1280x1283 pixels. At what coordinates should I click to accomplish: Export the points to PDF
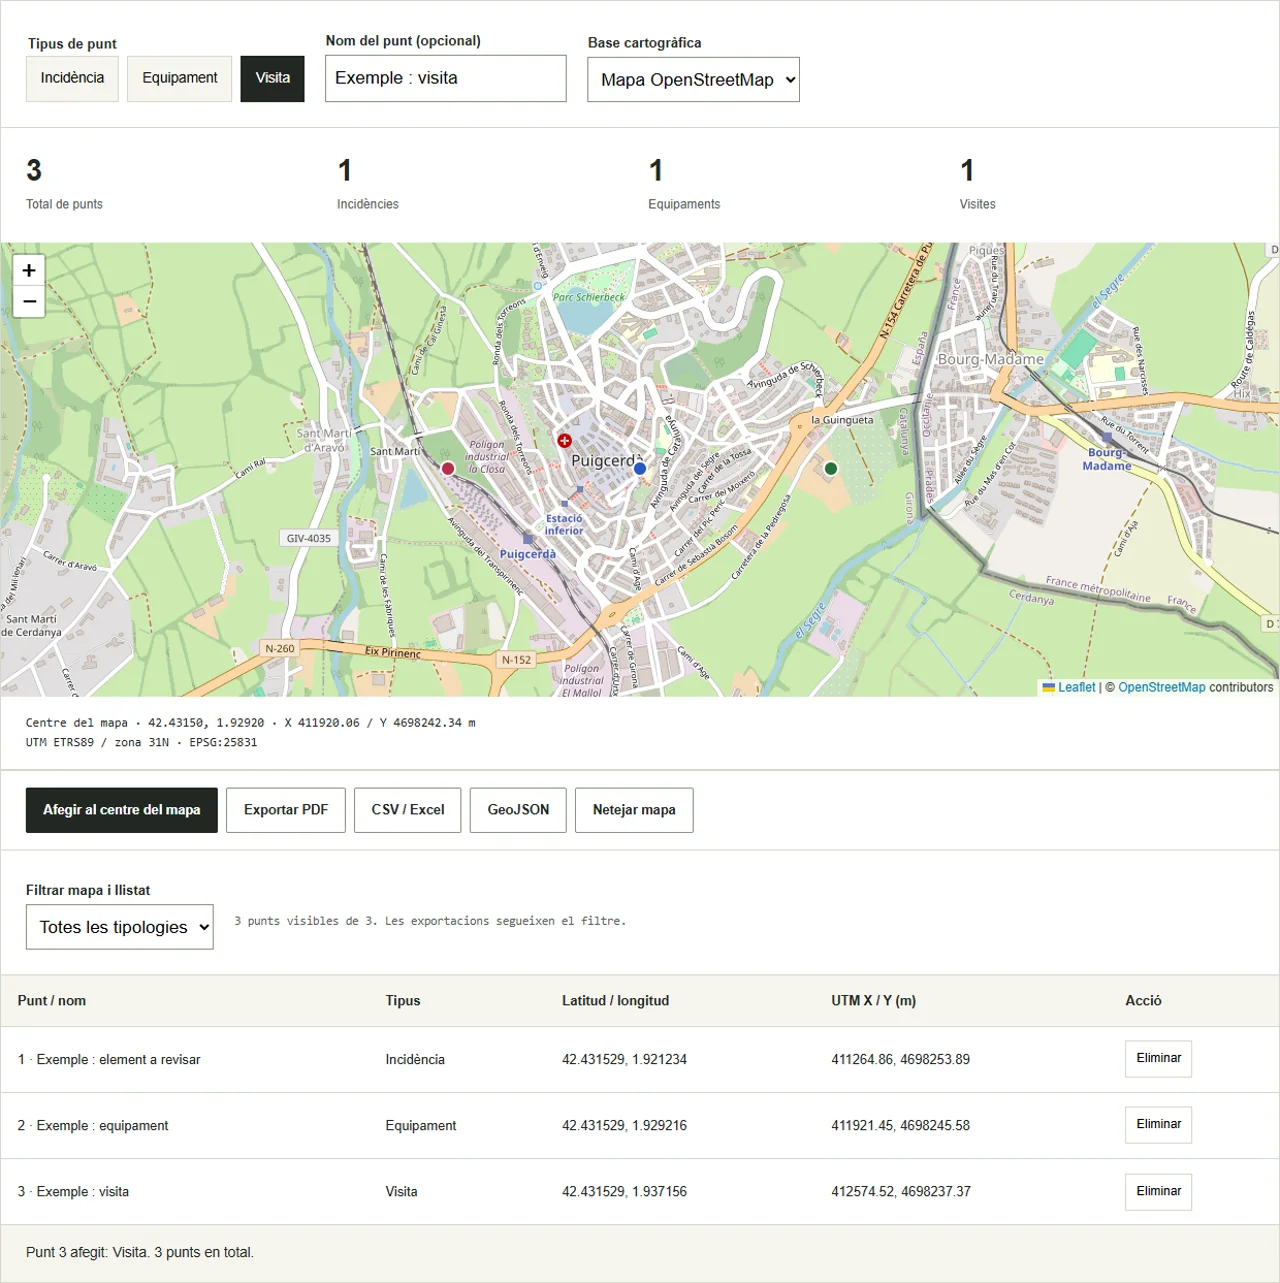coord(286,810)
